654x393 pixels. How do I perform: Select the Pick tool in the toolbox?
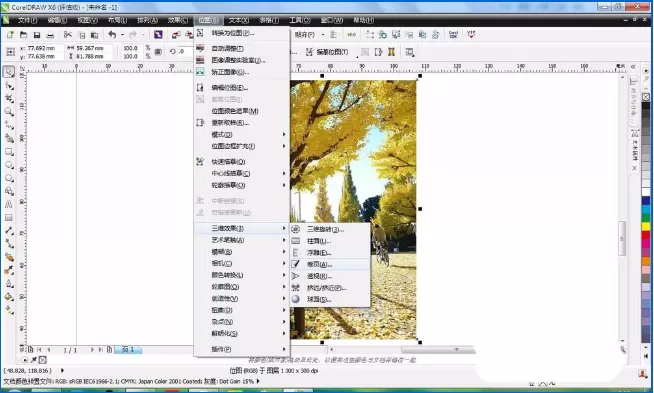(9, 72)
